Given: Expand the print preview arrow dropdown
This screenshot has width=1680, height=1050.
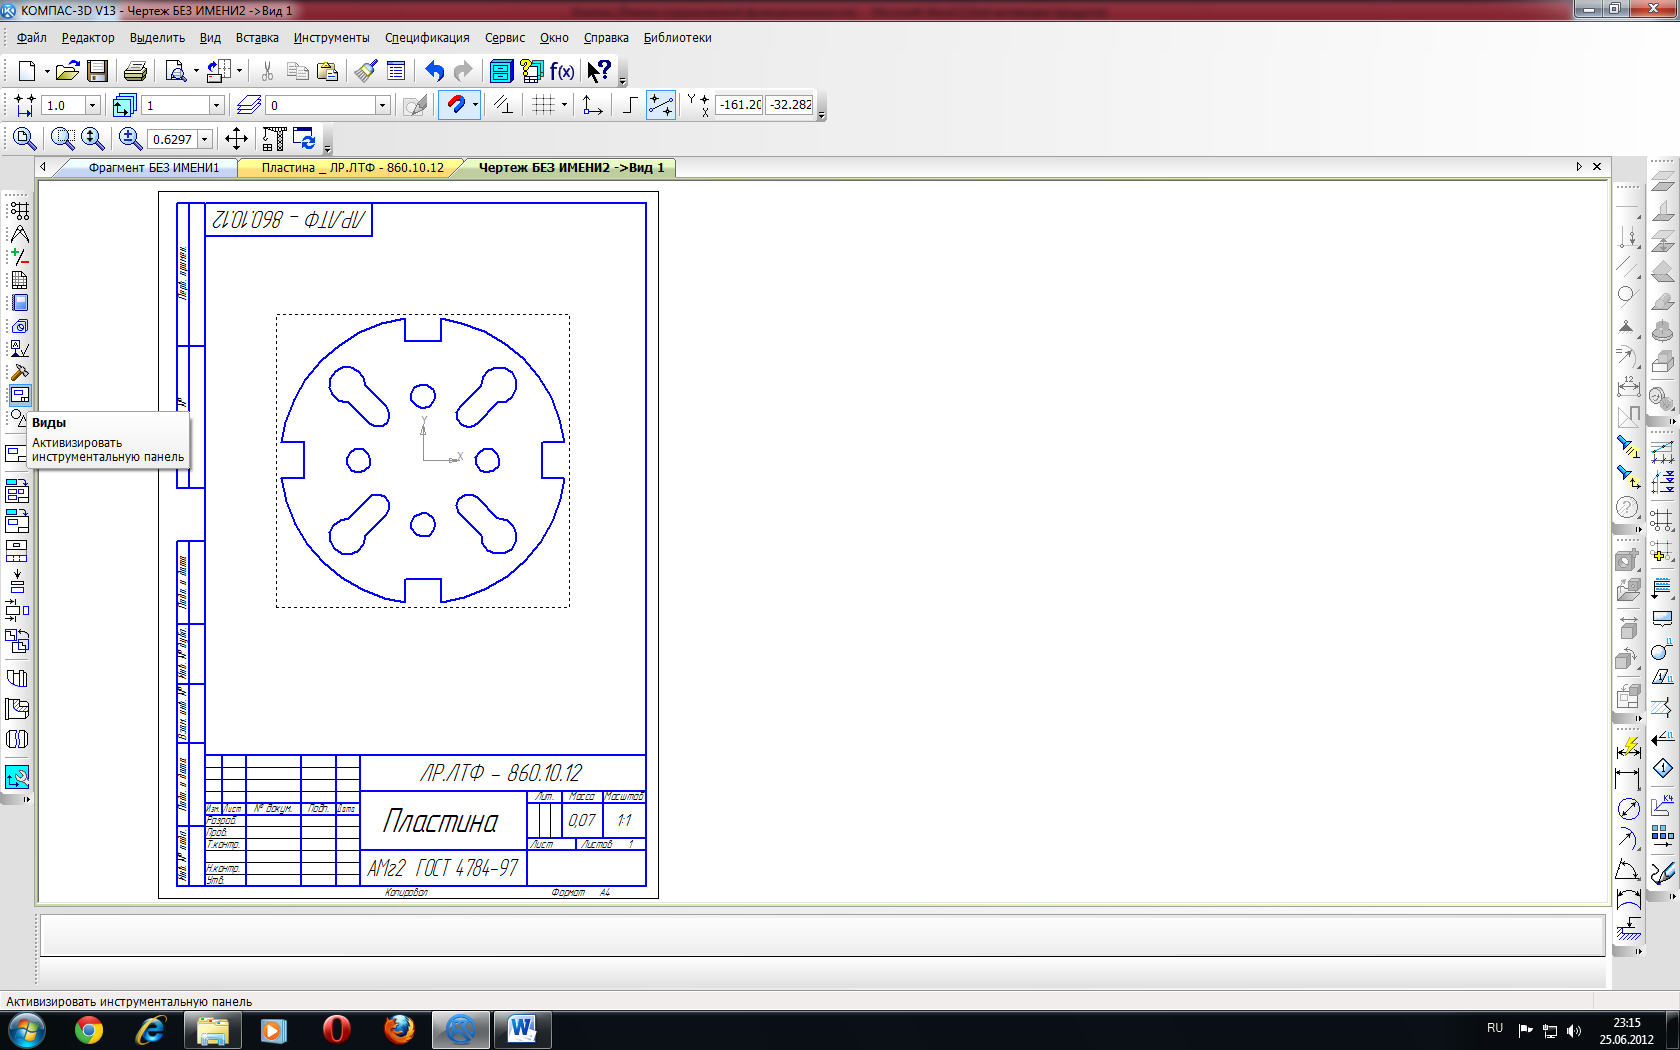Looking at the screenshot, I should click(x=196, y=71).
